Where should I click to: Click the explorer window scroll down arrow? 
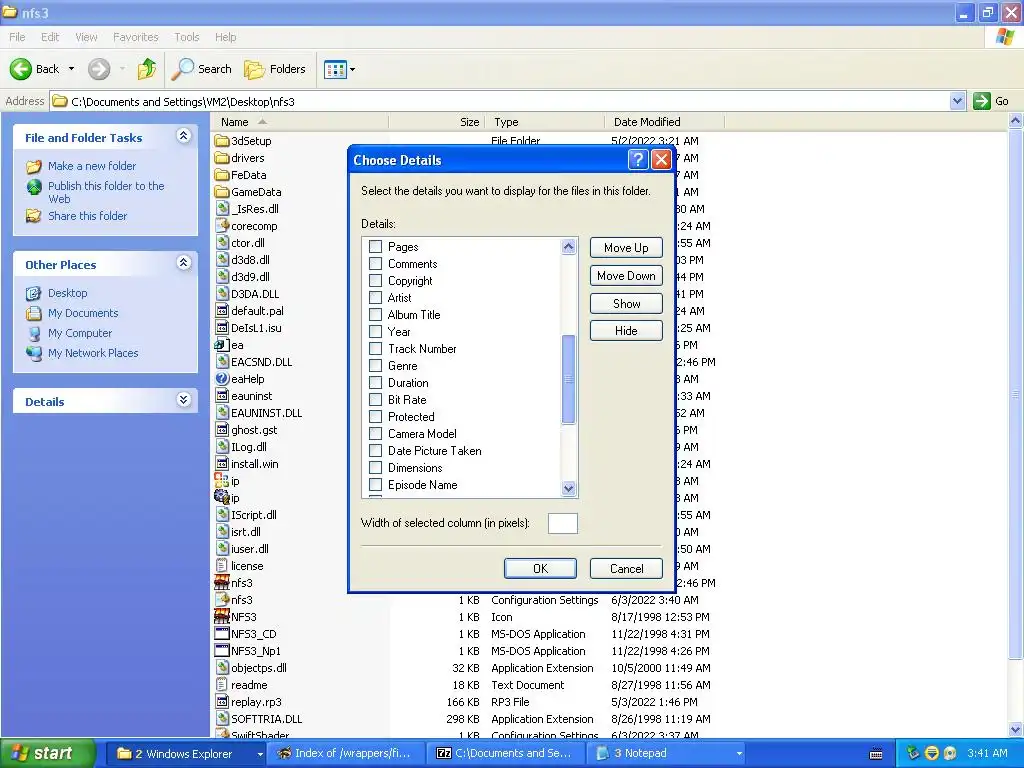coord(1016,730)
